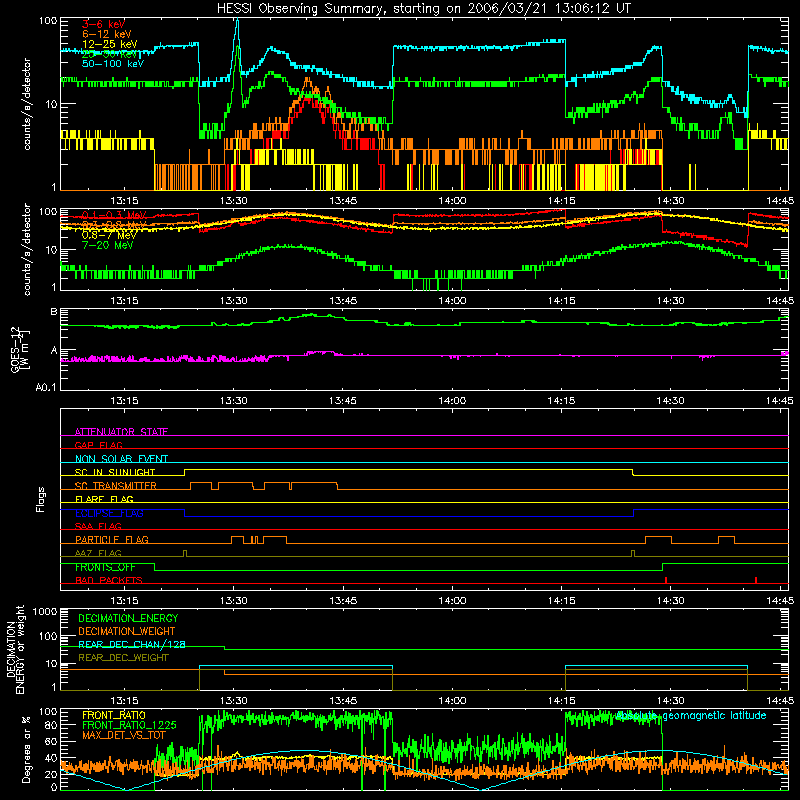Click the 14:30 time tick under decimation panel
Image resolution: width=800 pixels, height=800 pixels.
(670, 701)
